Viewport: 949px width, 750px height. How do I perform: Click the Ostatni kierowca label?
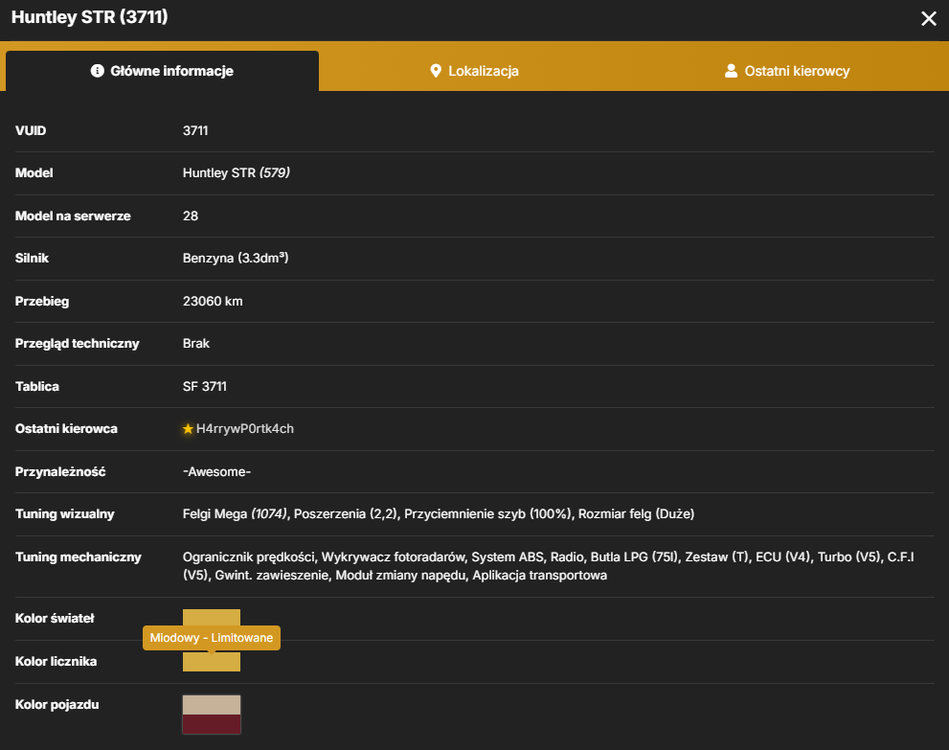coord(67,429)
